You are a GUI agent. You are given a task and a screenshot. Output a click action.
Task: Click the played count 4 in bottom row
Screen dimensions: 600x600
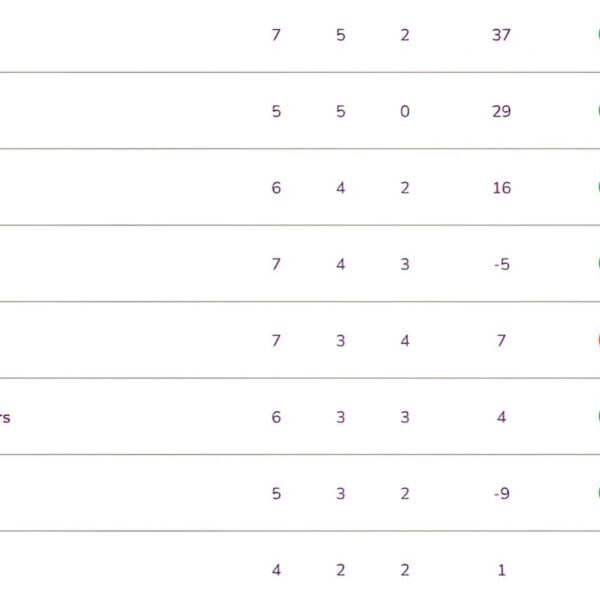pos(276,570)
